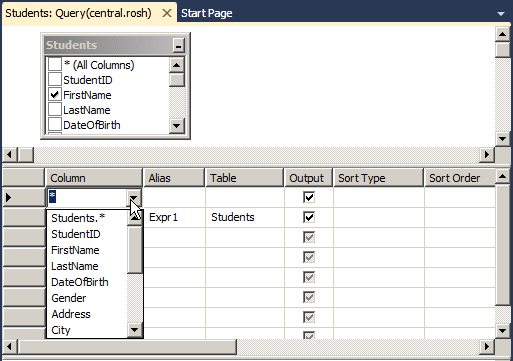
Task: Click the Sort Type column header
Action: 378,178
